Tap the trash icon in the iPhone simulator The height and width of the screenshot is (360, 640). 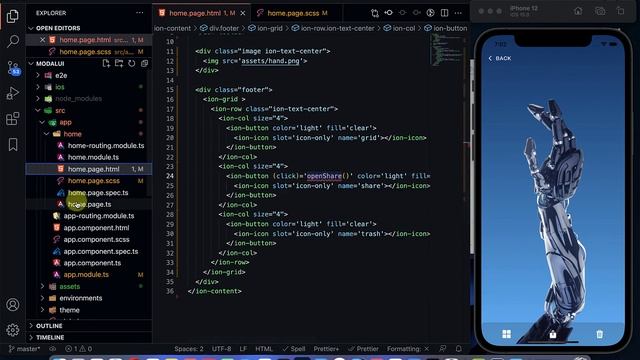(599, 334)
